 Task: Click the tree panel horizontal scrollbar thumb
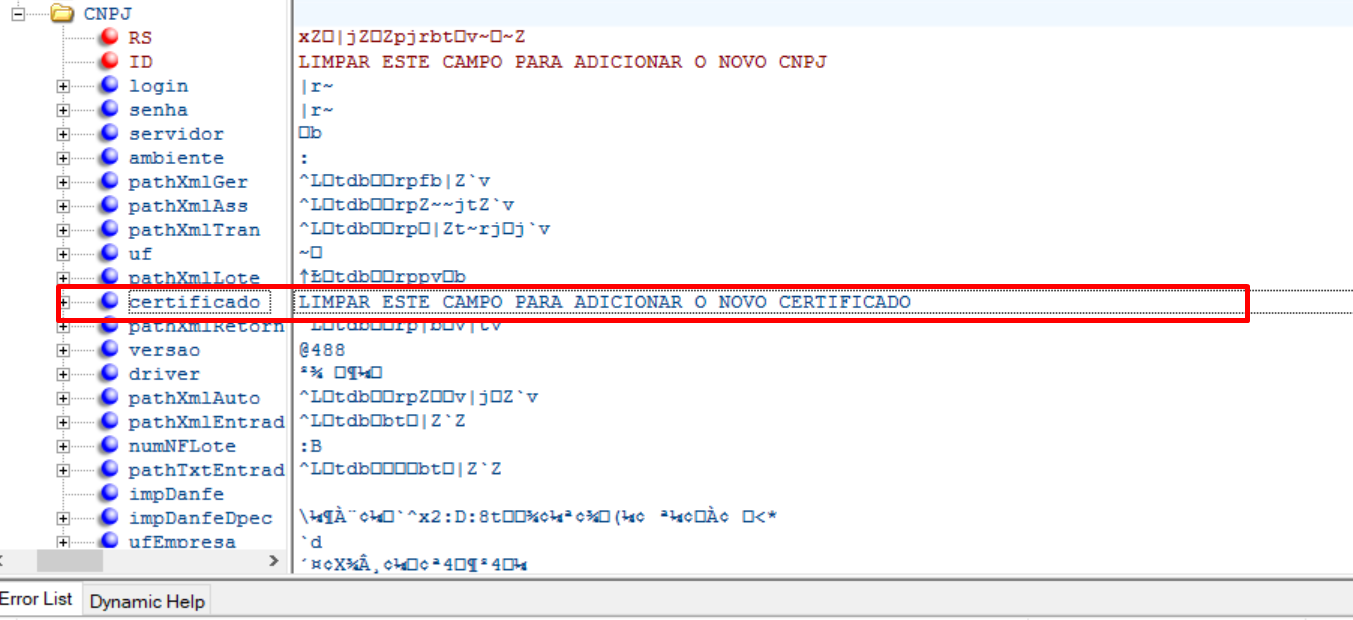click(69, 562)
